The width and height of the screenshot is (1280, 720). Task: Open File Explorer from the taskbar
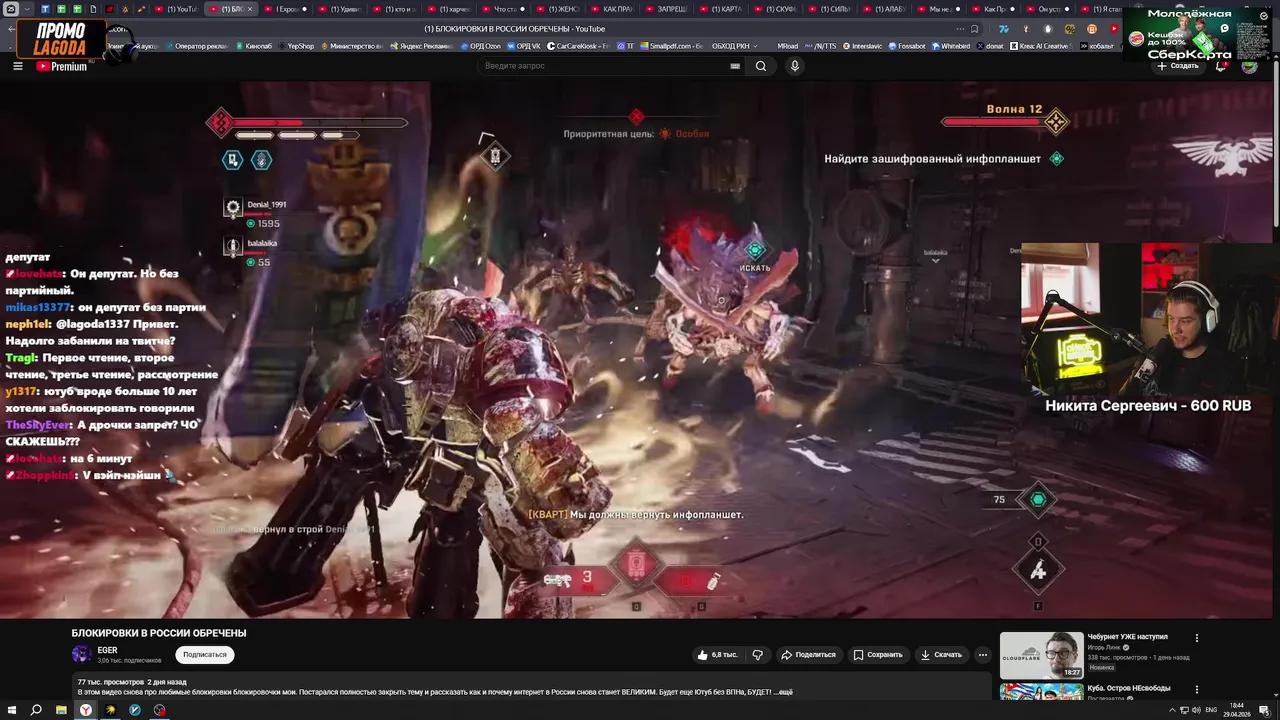click(x=61, y=710)
